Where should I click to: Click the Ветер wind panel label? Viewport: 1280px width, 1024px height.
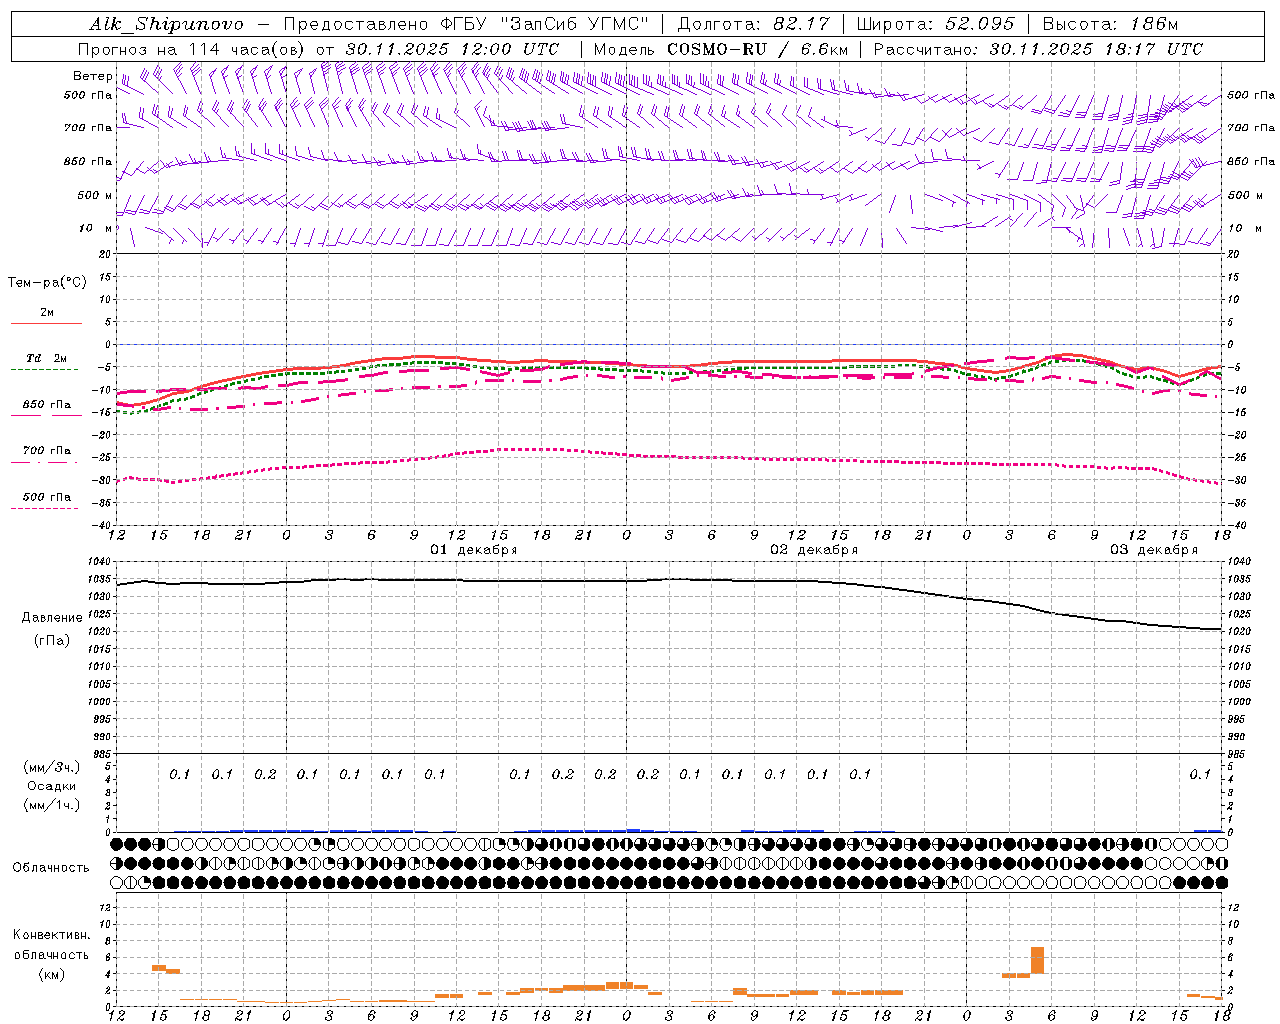tap(93, 76)
